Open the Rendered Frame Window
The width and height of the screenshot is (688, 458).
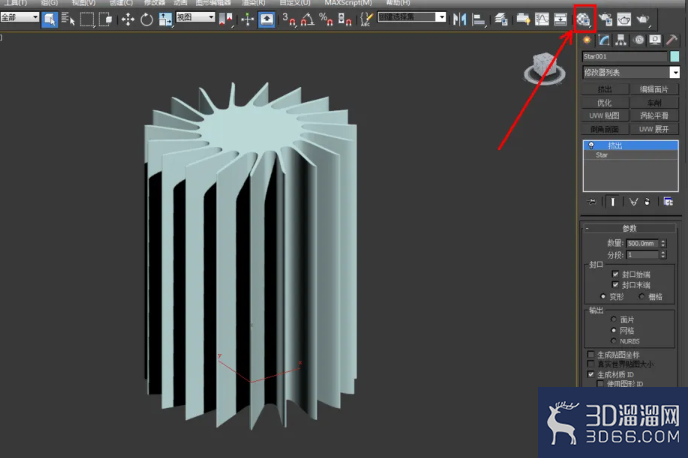coord(624,19)
